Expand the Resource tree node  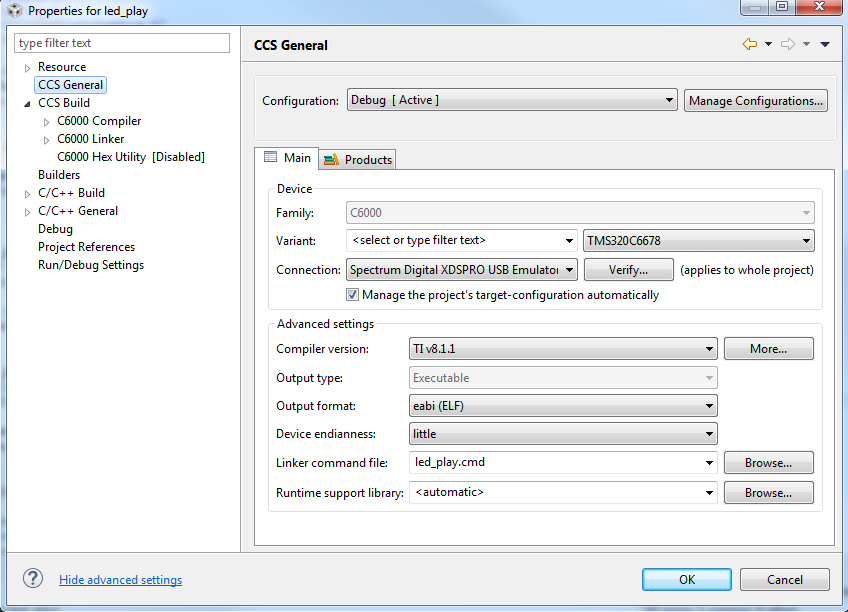[25, 66]
